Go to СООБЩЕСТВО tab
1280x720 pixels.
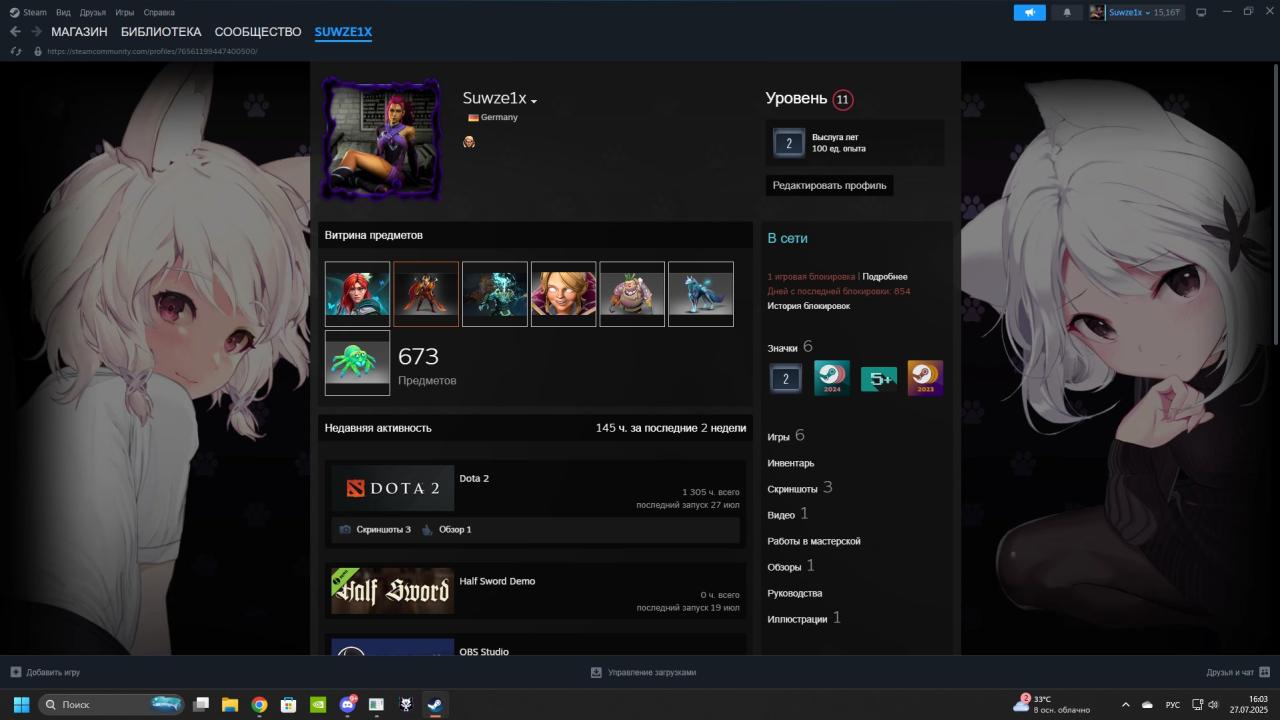[258, 32]
